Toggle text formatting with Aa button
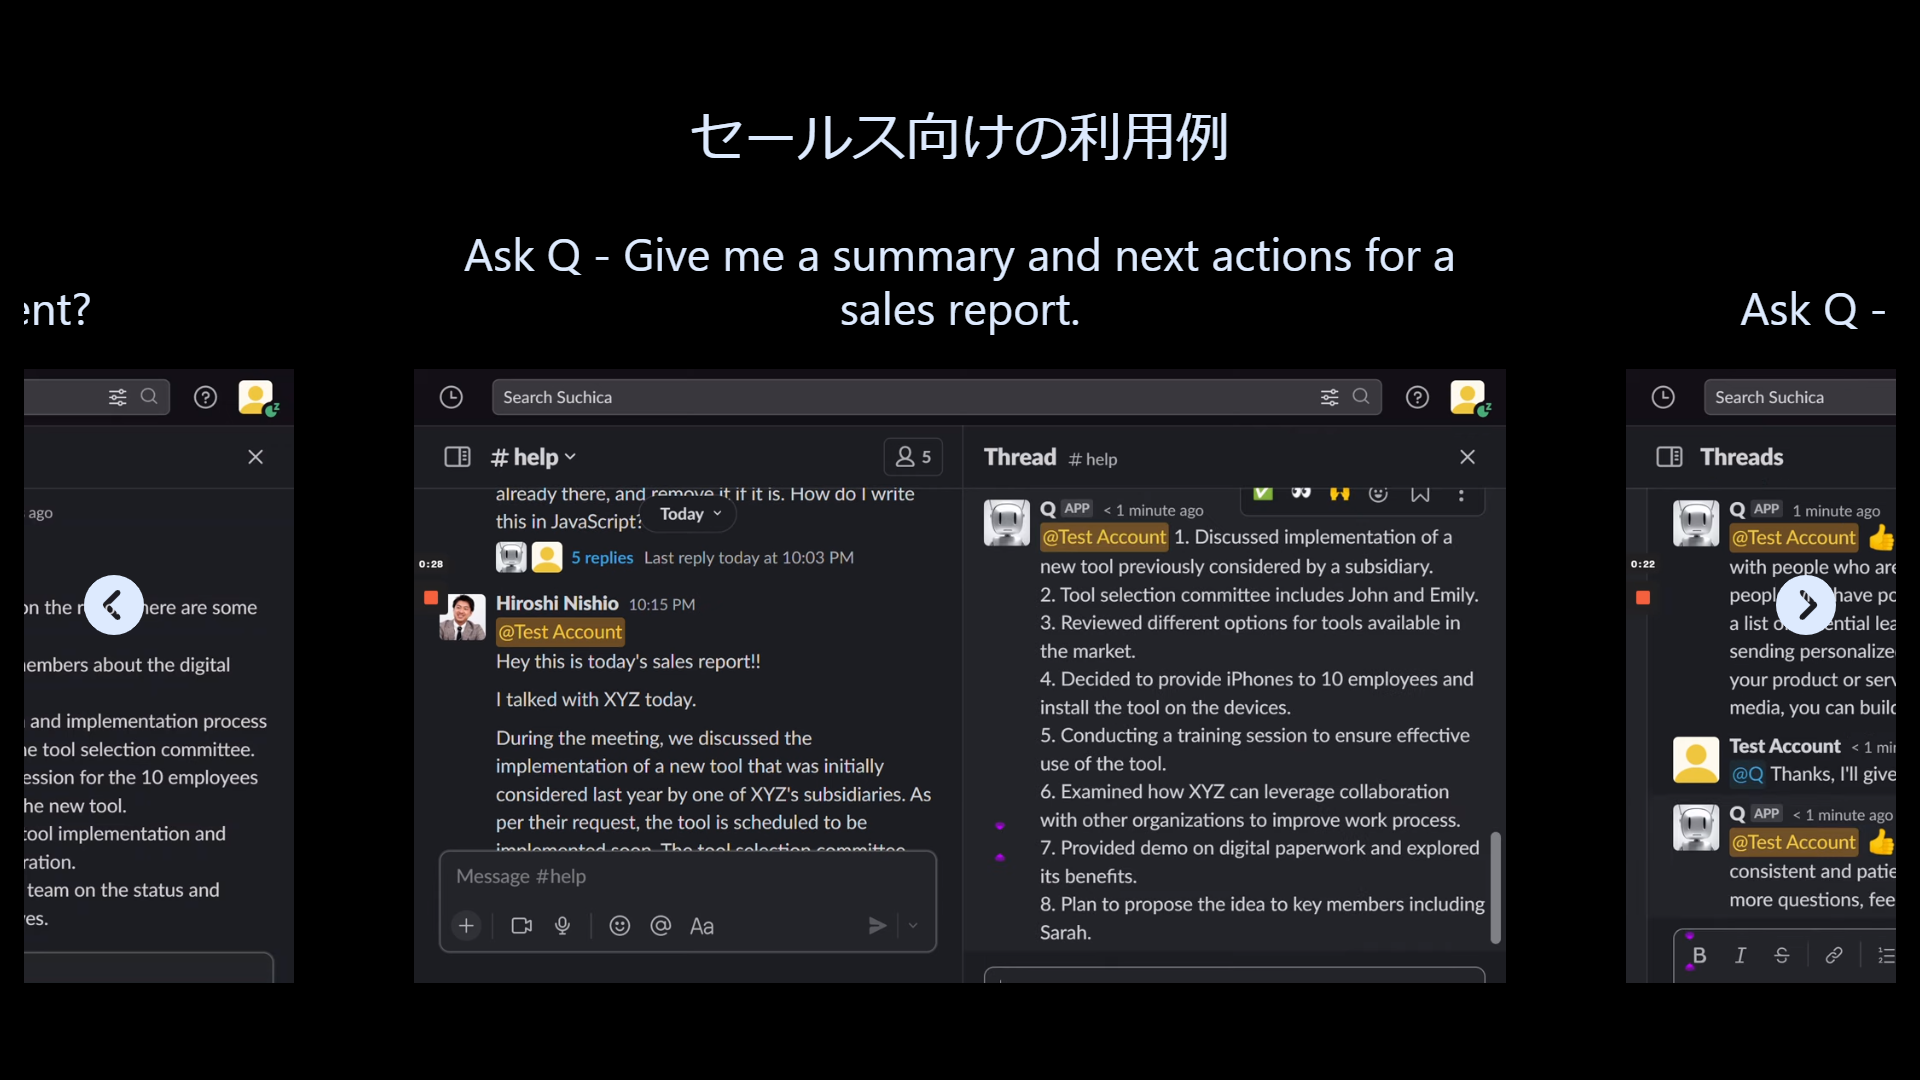 coord(701,926)
